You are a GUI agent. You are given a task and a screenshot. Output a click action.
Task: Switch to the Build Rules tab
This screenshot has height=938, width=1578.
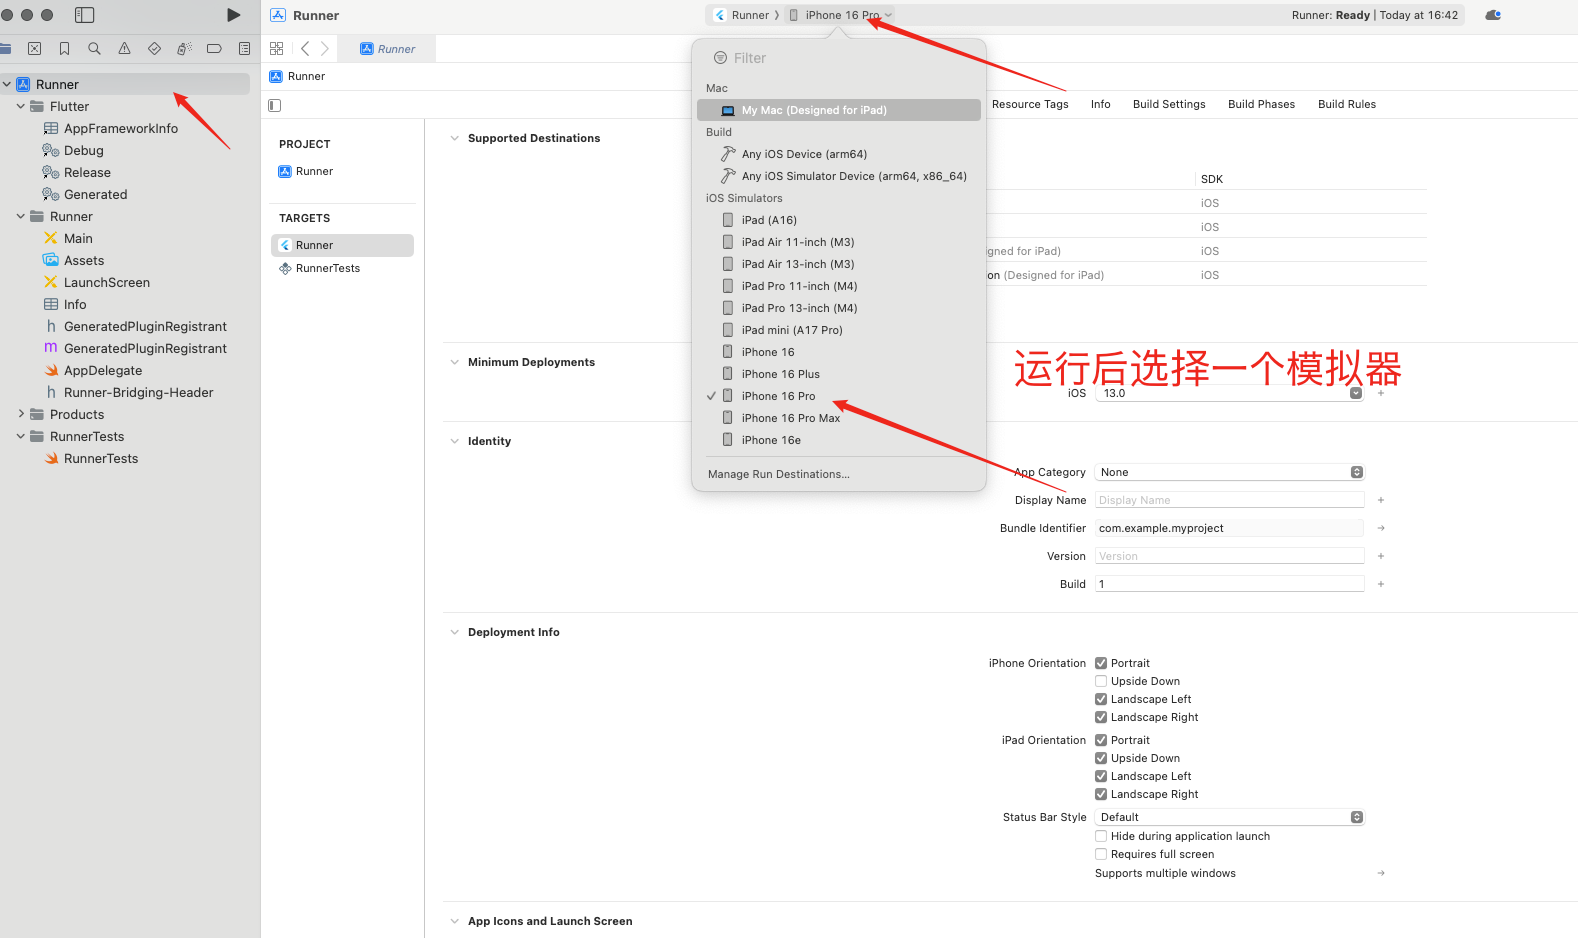point(1346,104)
